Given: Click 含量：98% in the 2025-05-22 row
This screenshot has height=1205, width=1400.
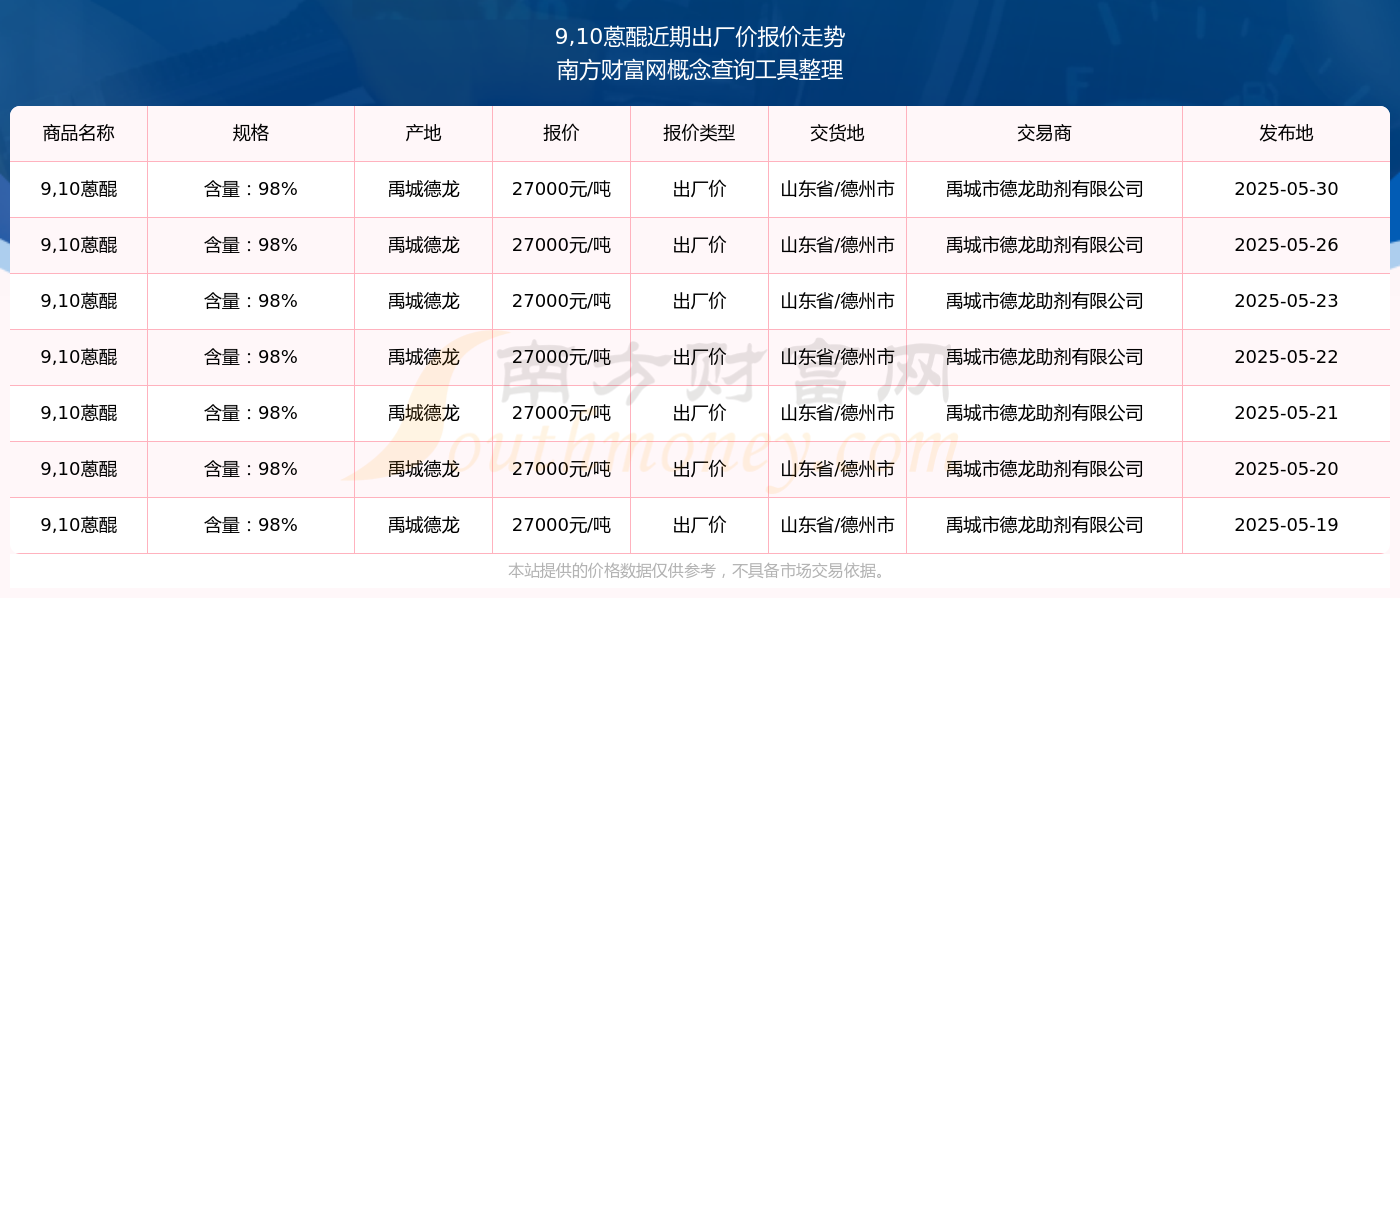Looking at the screenshot, I should point(251,357).
